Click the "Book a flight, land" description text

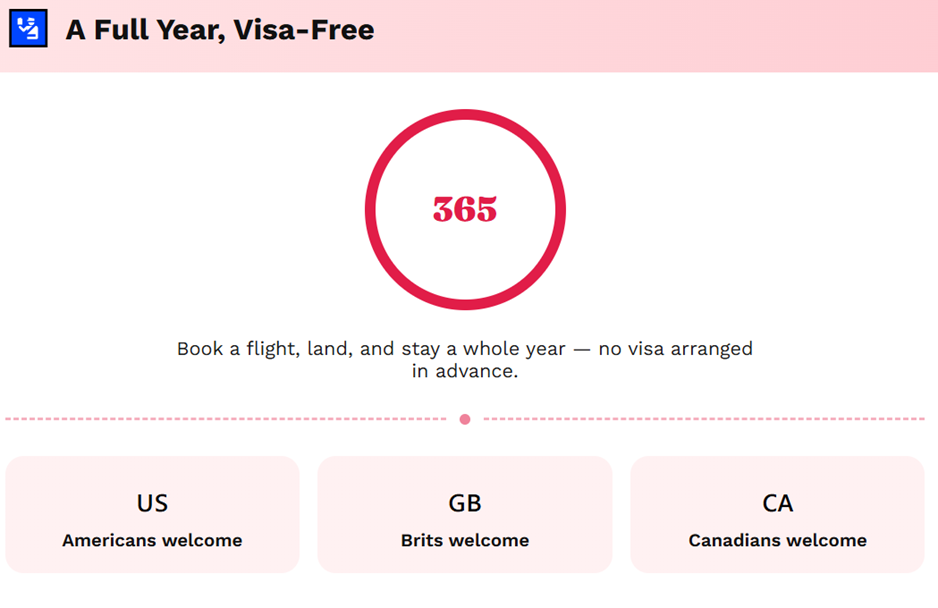[x=465, y=360]
